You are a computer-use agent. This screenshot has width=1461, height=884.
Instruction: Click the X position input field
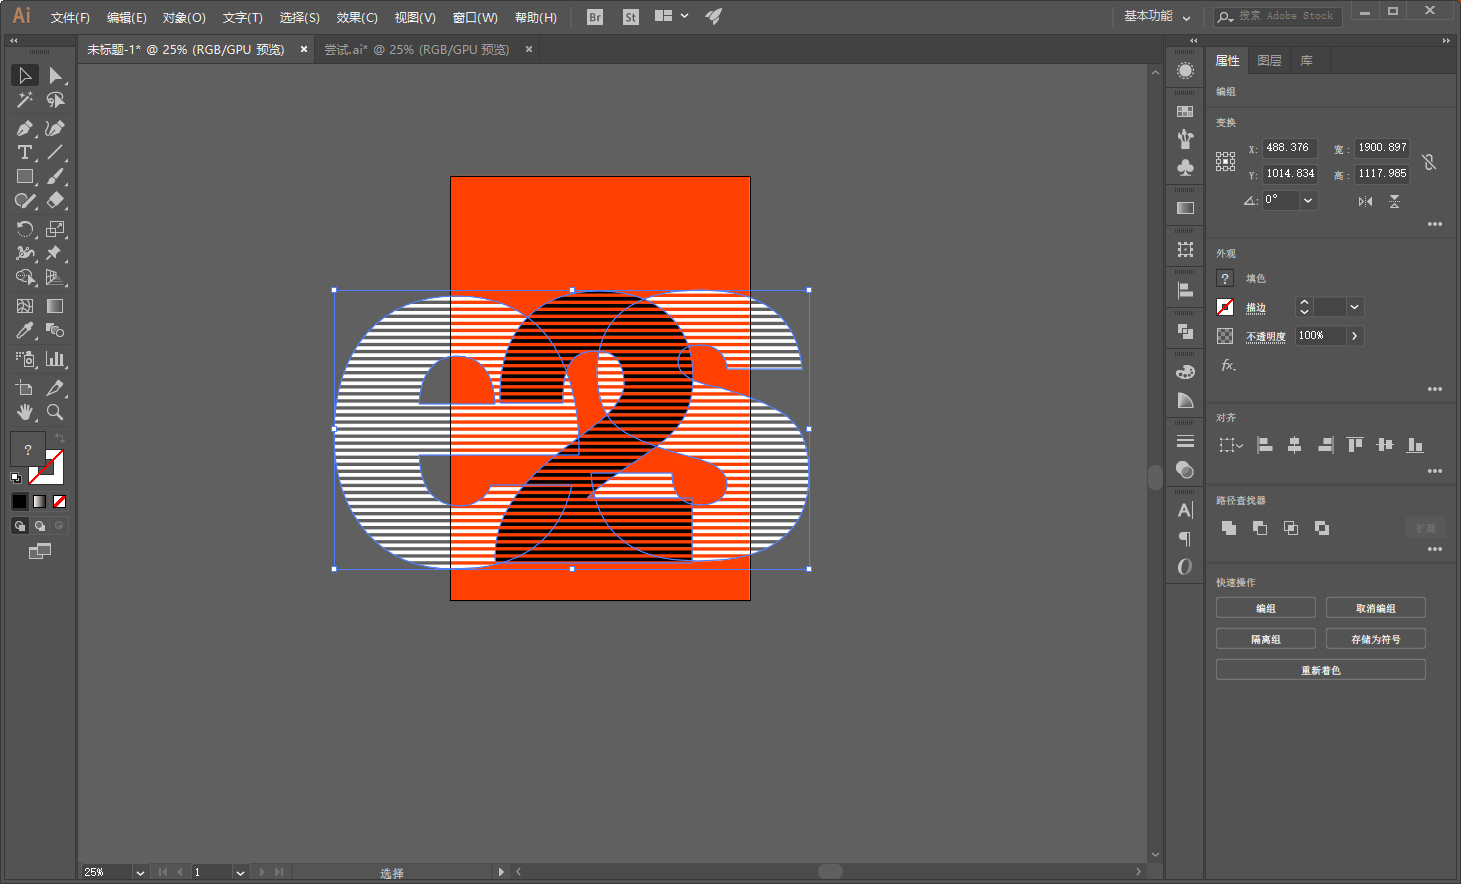(1289, 148)
